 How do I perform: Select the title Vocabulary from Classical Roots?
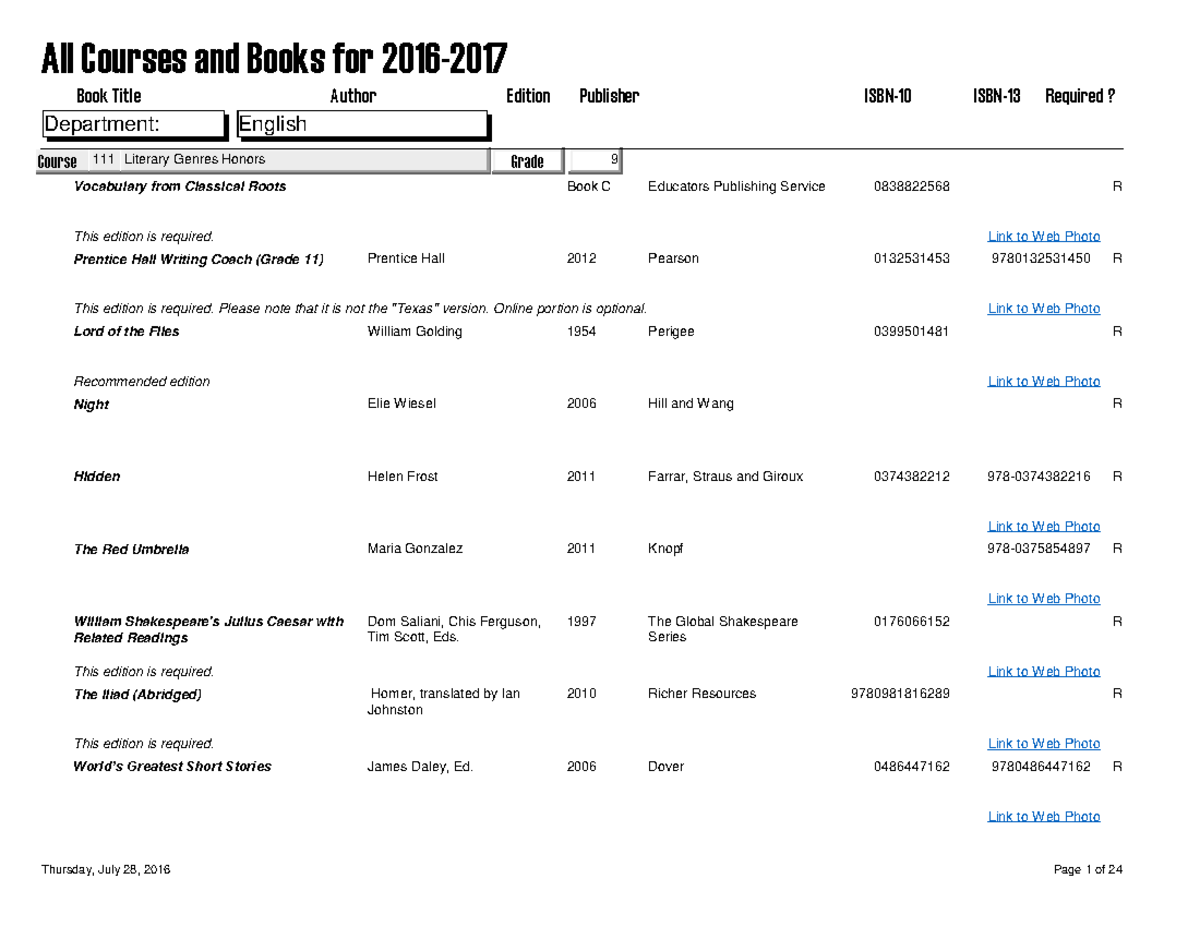(179, 186)
